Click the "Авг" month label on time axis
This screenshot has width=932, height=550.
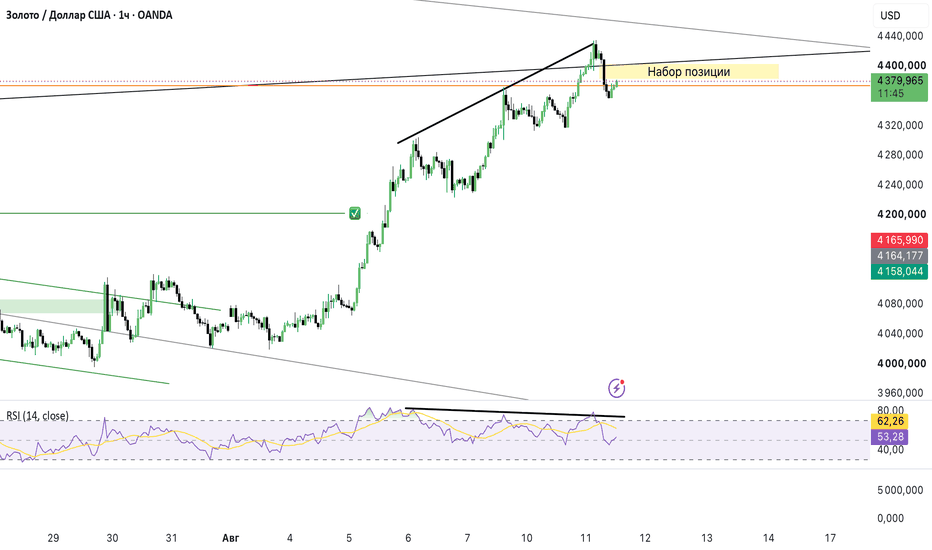231,538
